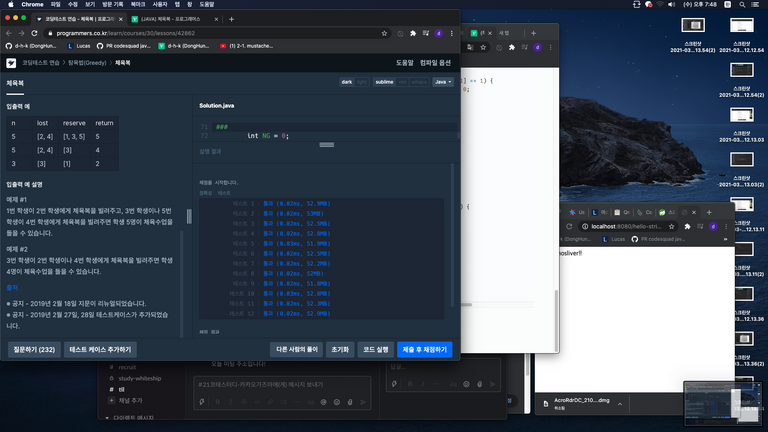Click 초기화 reset button

coord(340,350)
